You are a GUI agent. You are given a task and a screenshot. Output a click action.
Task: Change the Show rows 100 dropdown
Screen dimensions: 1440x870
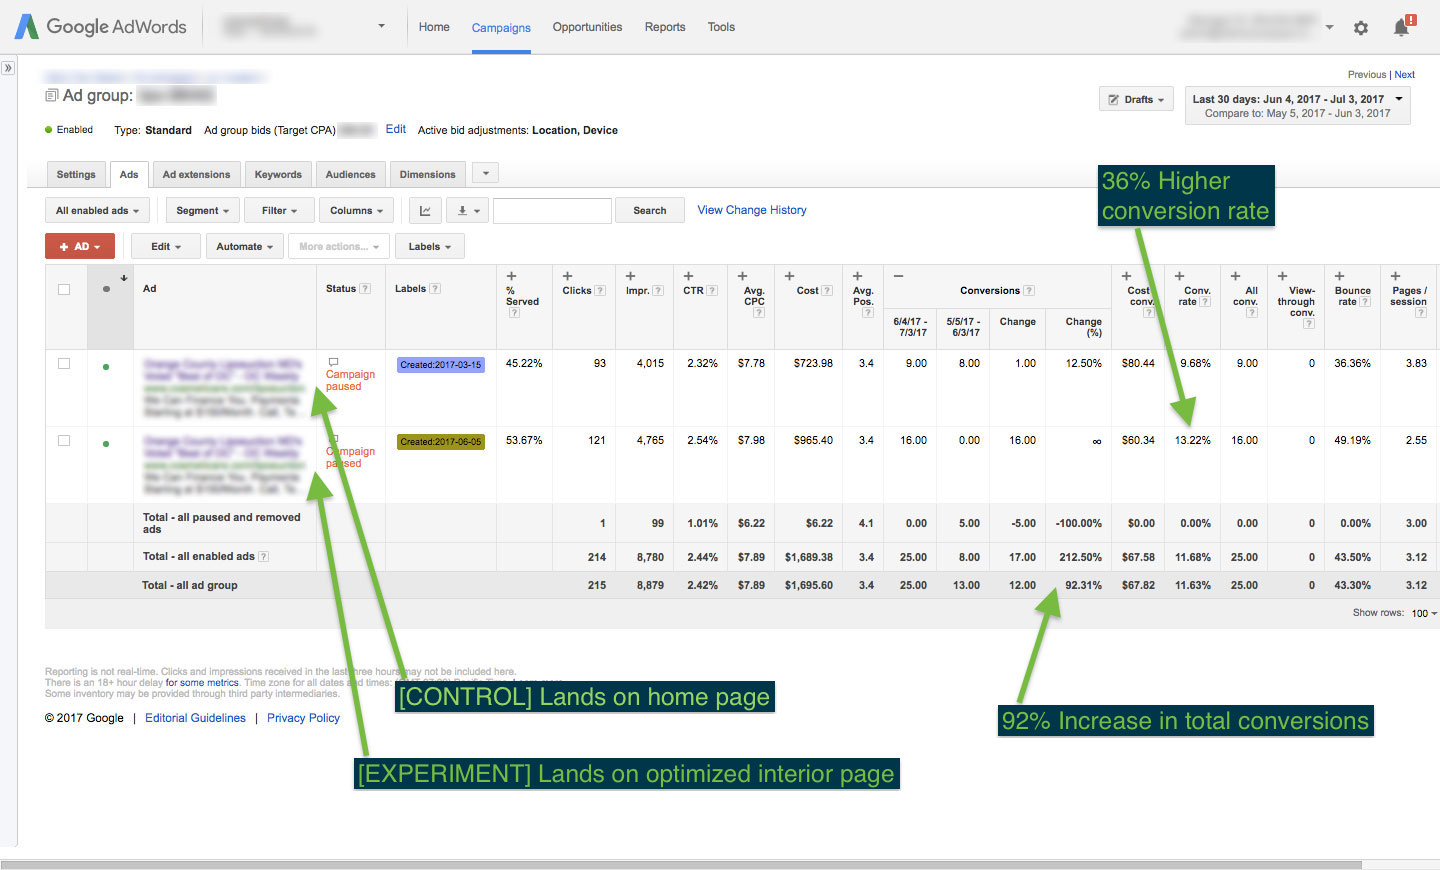(1424, 613)
